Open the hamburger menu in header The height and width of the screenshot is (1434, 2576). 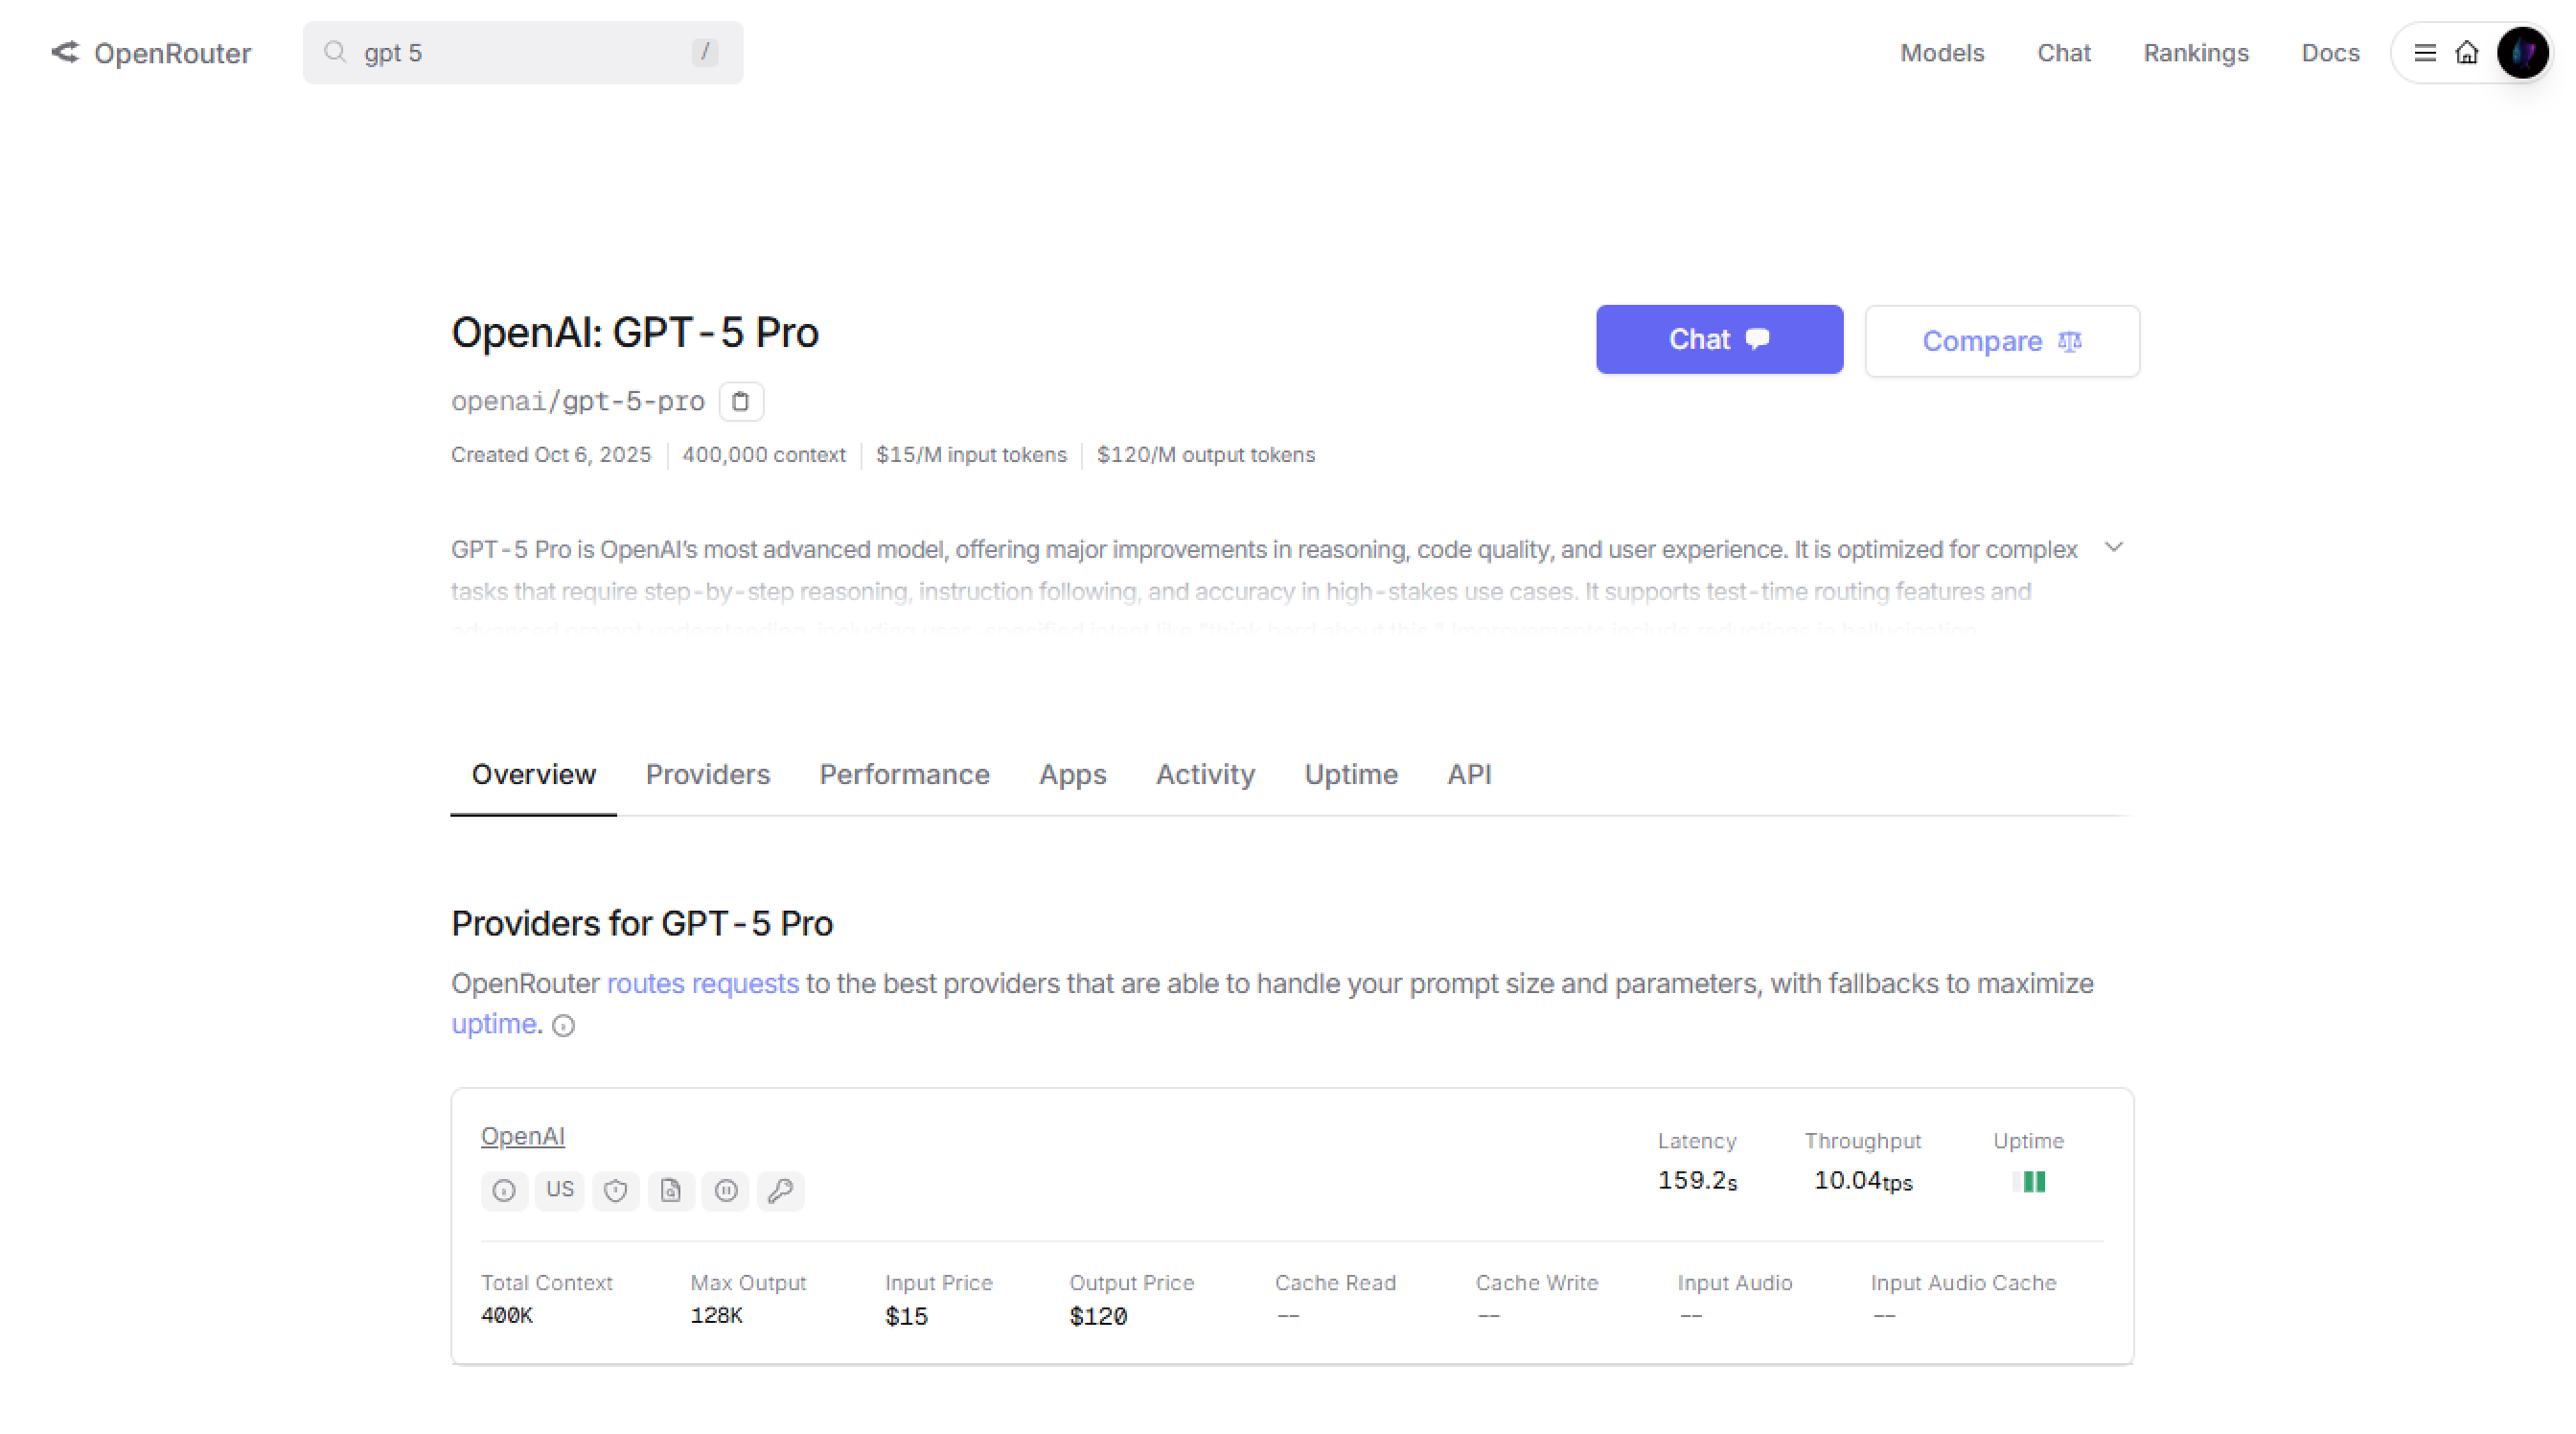[x=2424, y=53]
